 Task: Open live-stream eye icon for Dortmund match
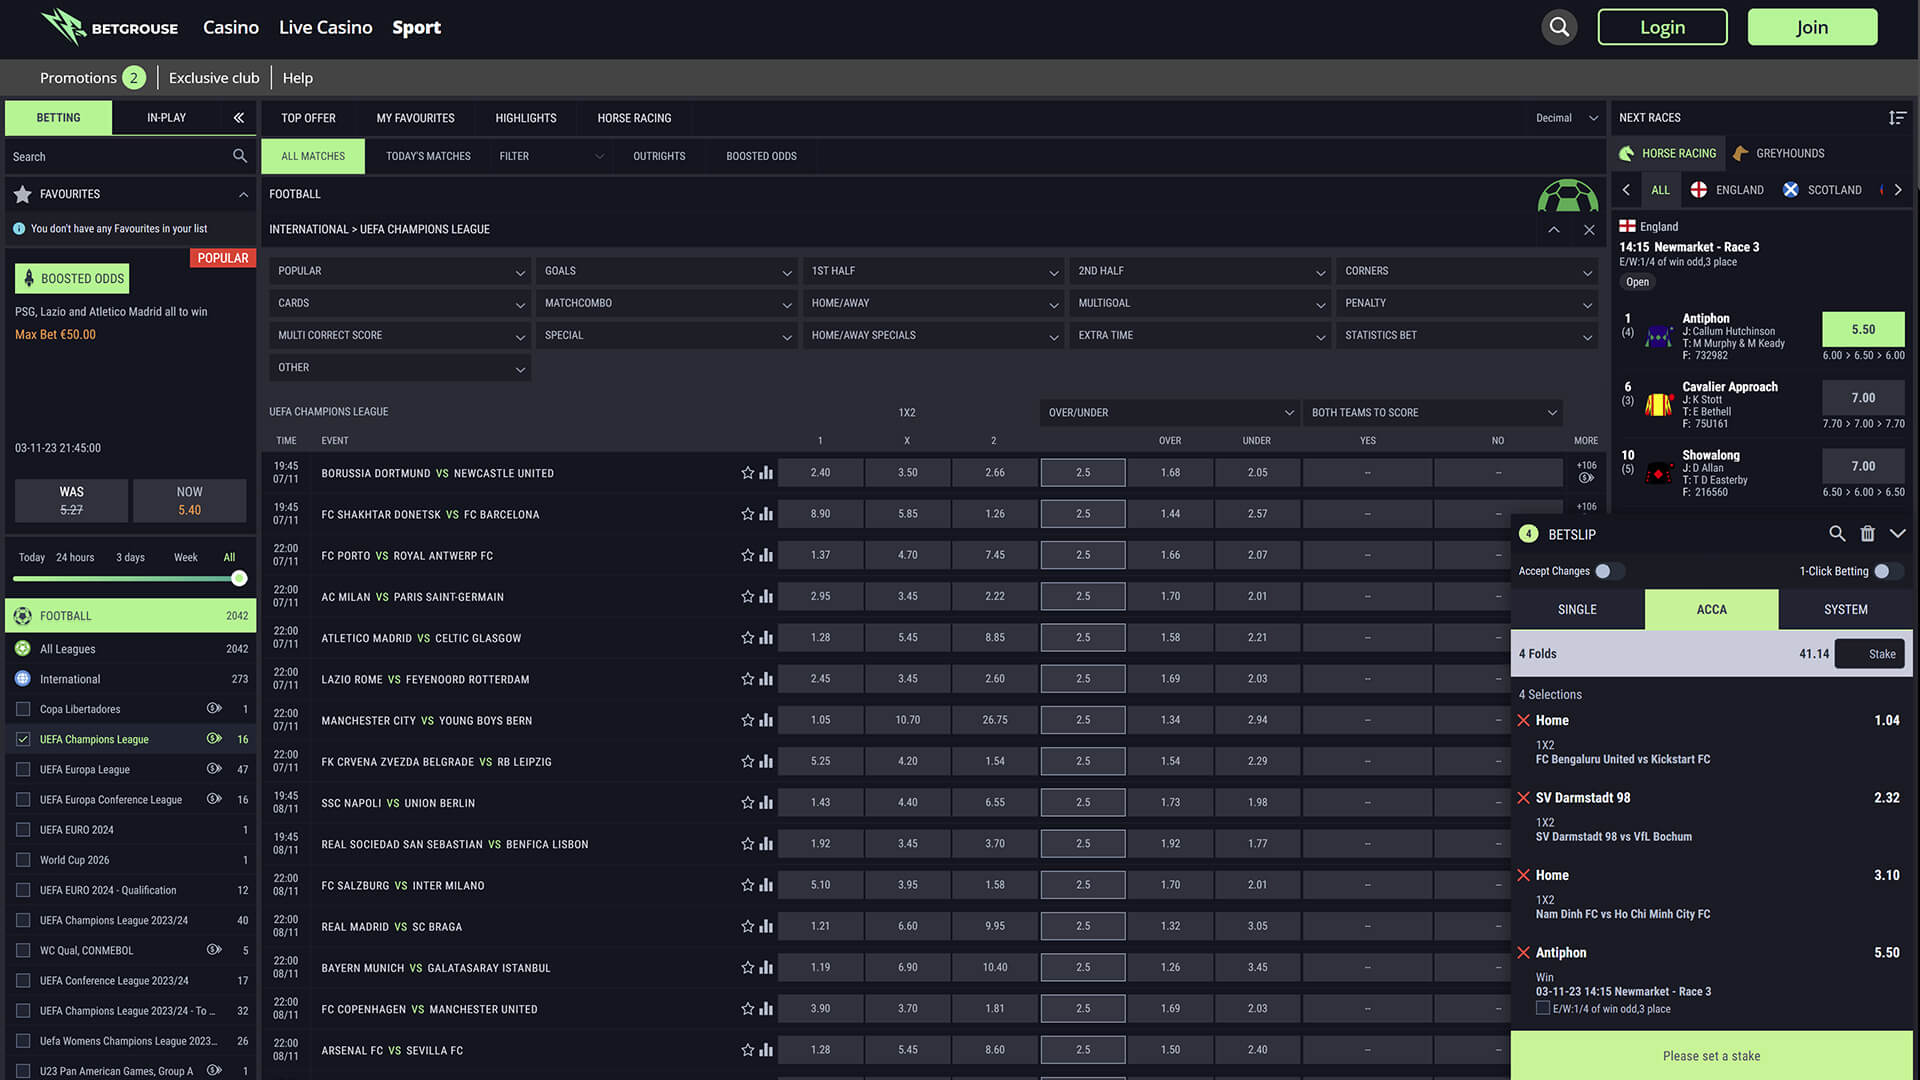point(1586,479)
